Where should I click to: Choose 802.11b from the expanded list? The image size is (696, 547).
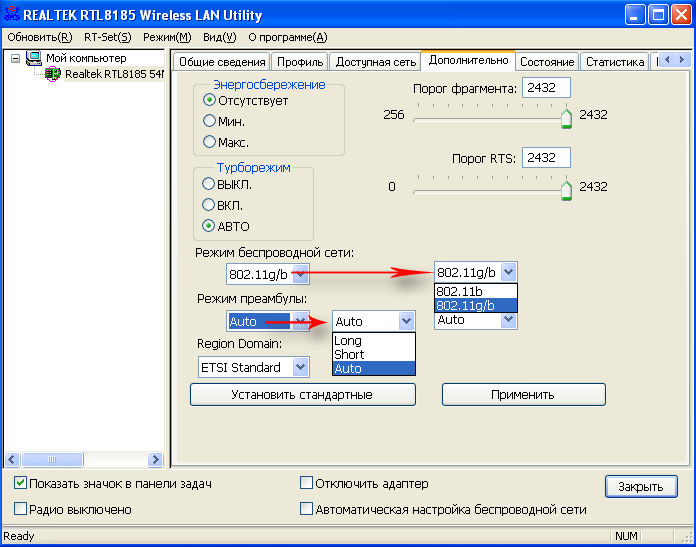tap(475, 291)
